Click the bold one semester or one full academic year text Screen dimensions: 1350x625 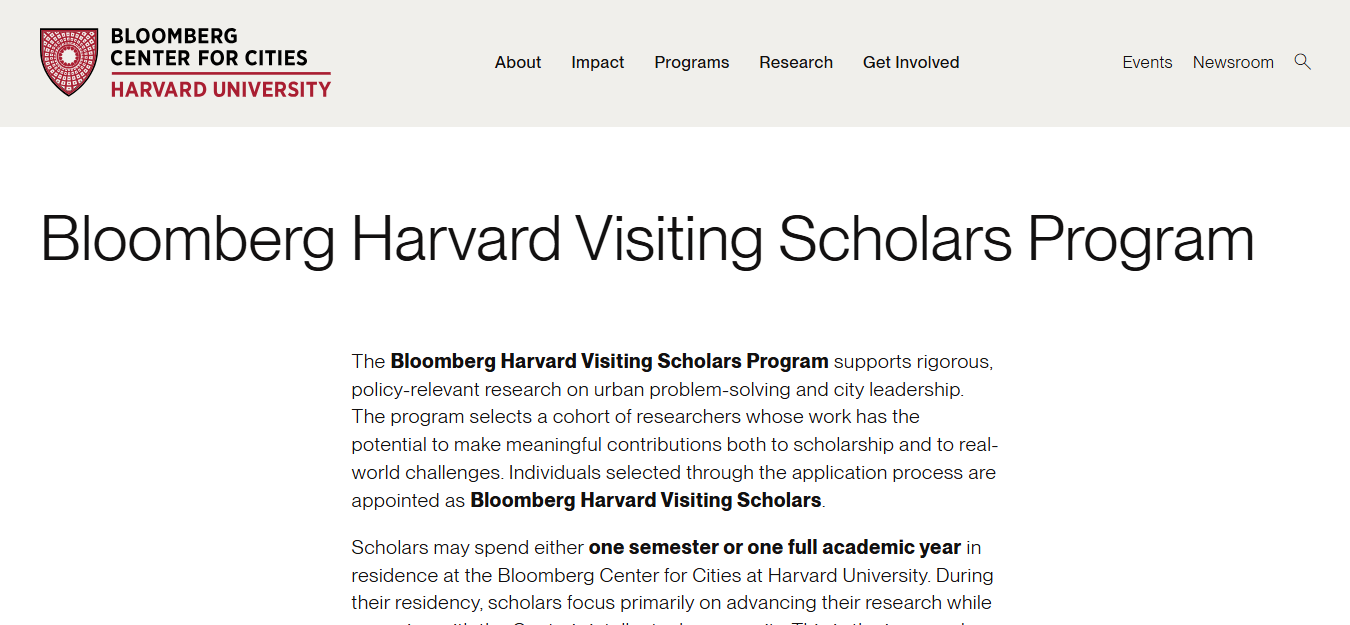(x=775, y=547)
